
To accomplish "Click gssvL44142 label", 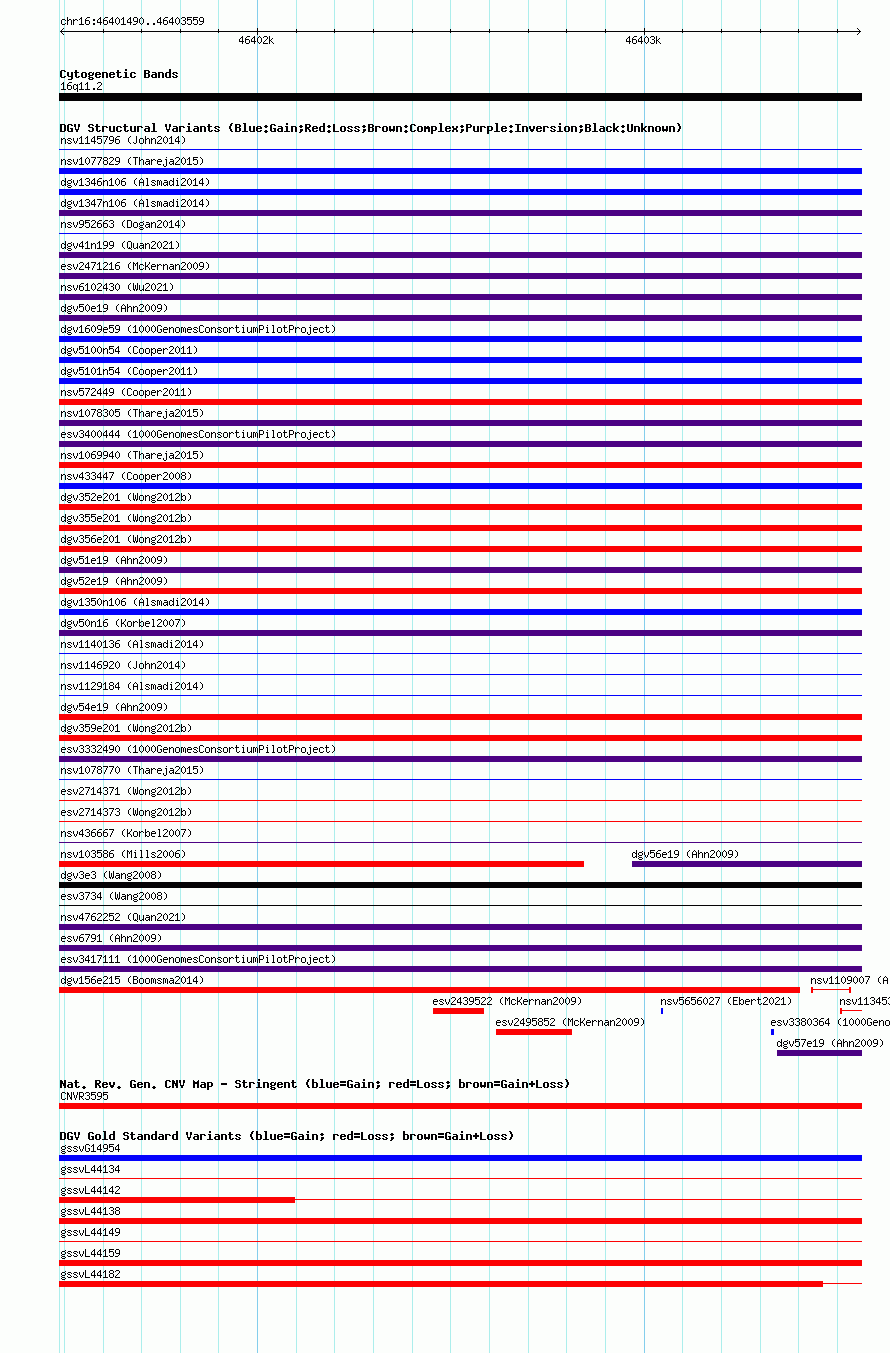I will tap(90, 1190).
